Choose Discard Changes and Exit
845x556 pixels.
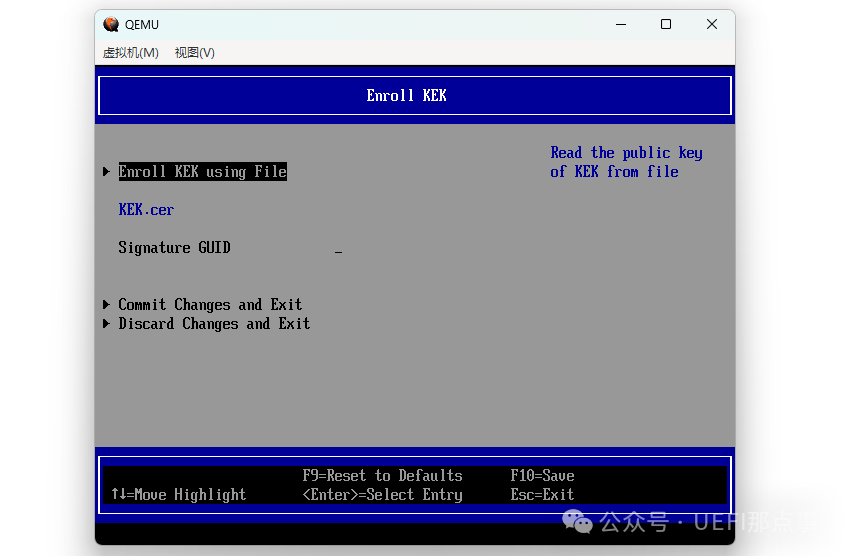pos(214,324)
